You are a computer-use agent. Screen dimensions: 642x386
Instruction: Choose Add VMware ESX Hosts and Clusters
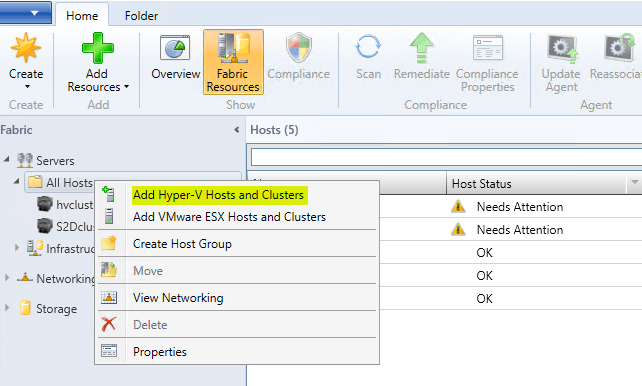(x=229, y=217)
